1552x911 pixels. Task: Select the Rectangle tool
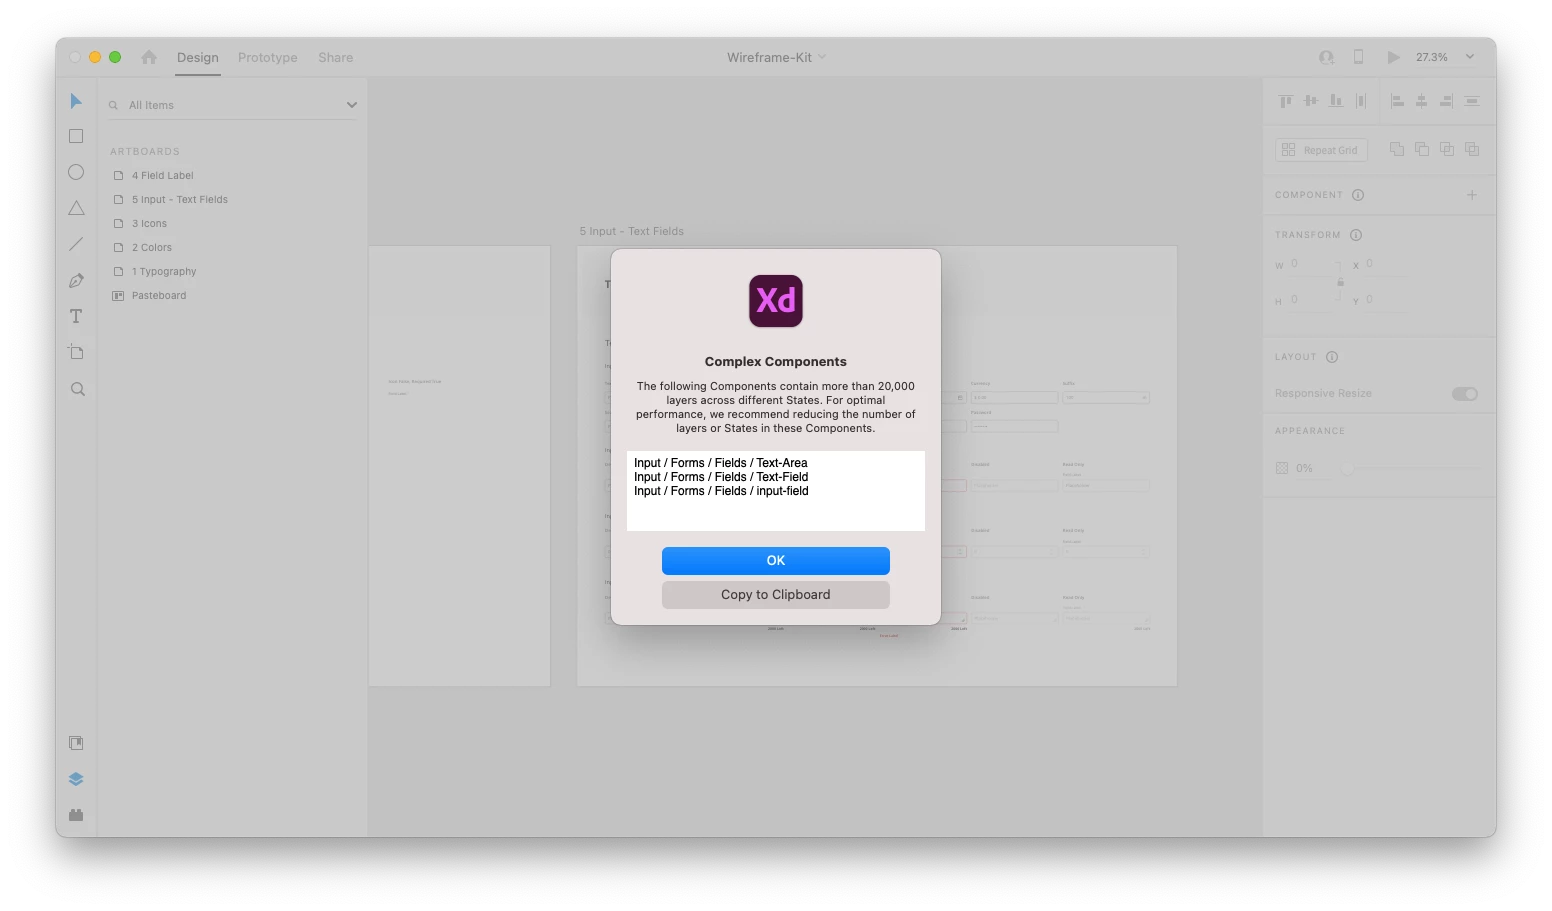76,136
